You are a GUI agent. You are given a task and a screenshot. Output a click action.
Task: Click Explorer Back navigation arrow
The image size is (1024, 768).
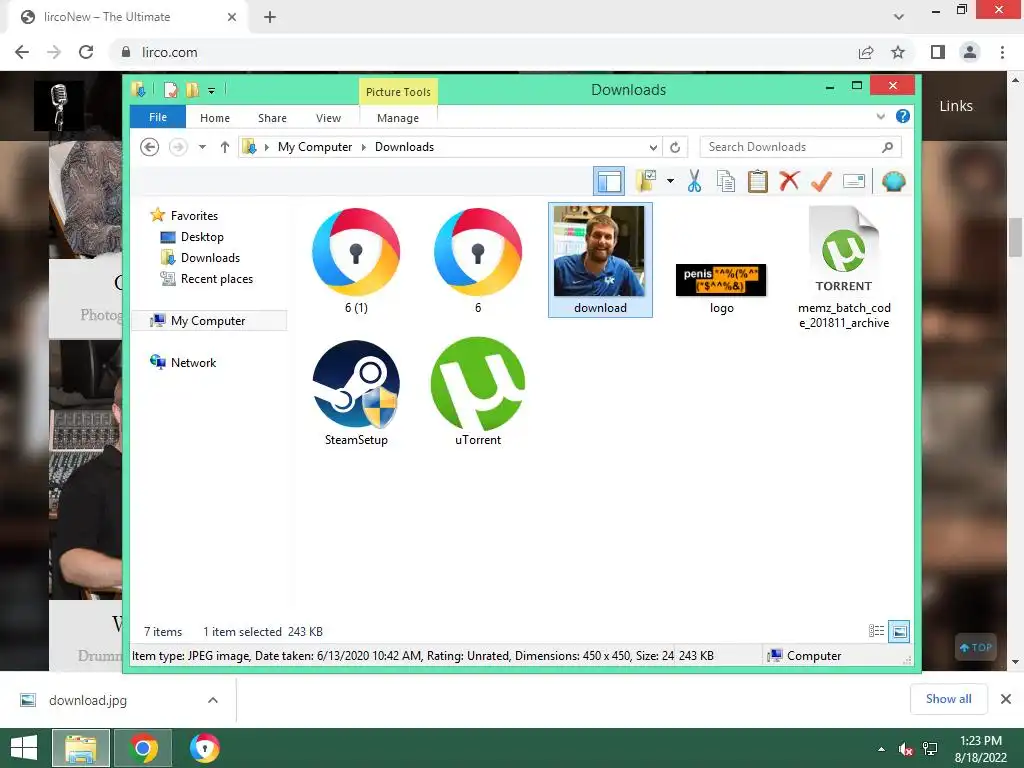tap(150, 147)
